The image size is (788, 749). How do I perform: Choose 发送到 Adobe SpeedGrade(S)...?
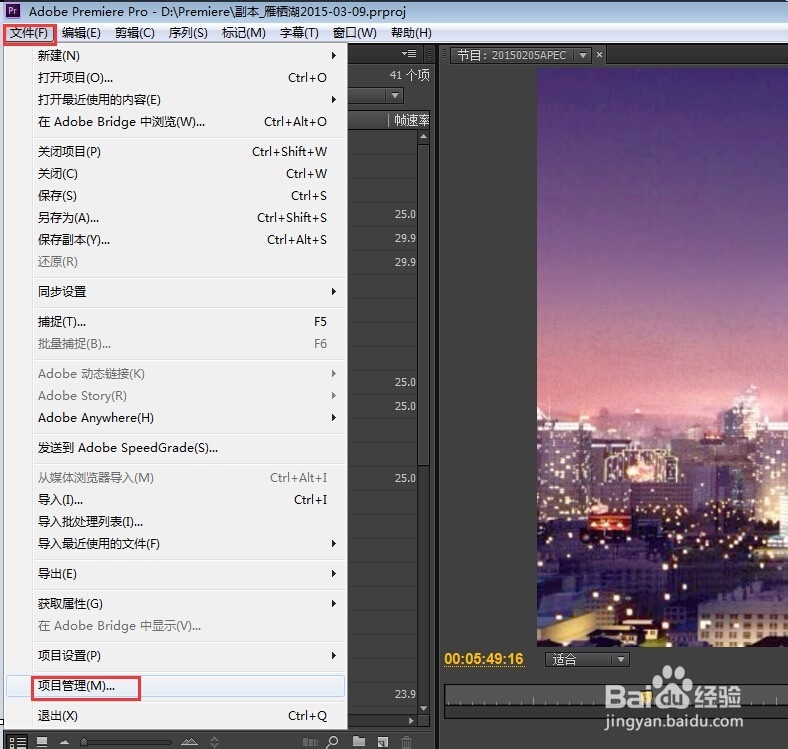(188, 448)
